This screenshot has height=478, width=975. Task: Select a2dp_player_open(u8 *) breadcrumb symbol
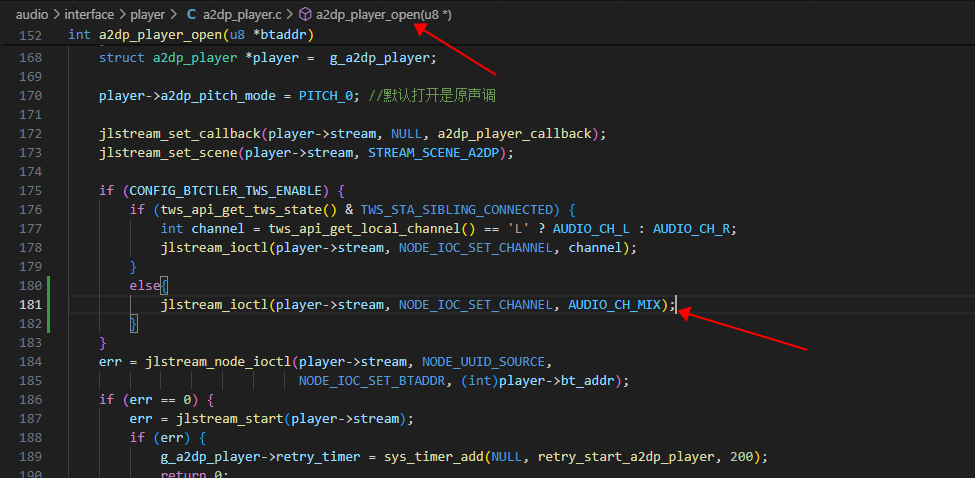383,14
